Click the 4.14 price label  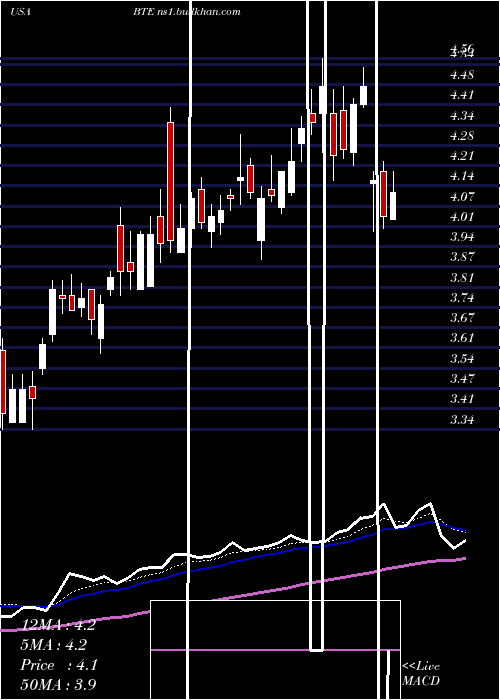coord(462,176)
